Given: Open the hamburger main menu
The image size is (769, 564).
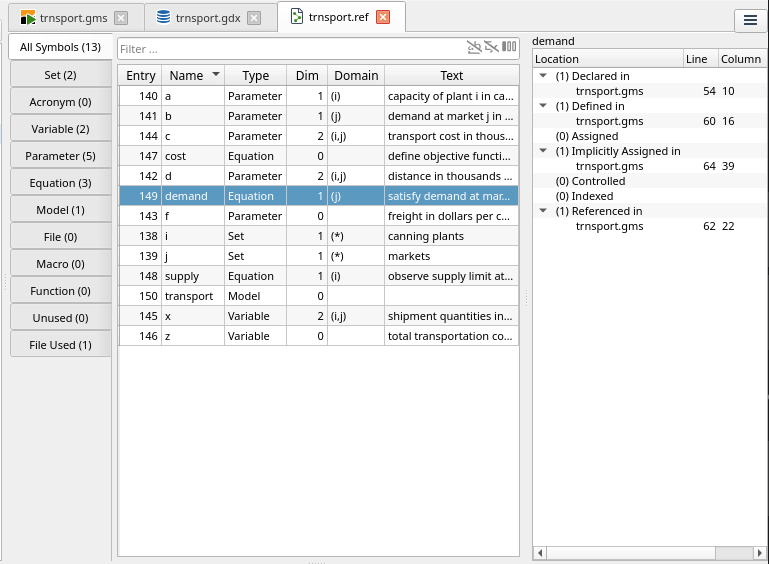Looking at the screenshot, I should pos(750,20).
